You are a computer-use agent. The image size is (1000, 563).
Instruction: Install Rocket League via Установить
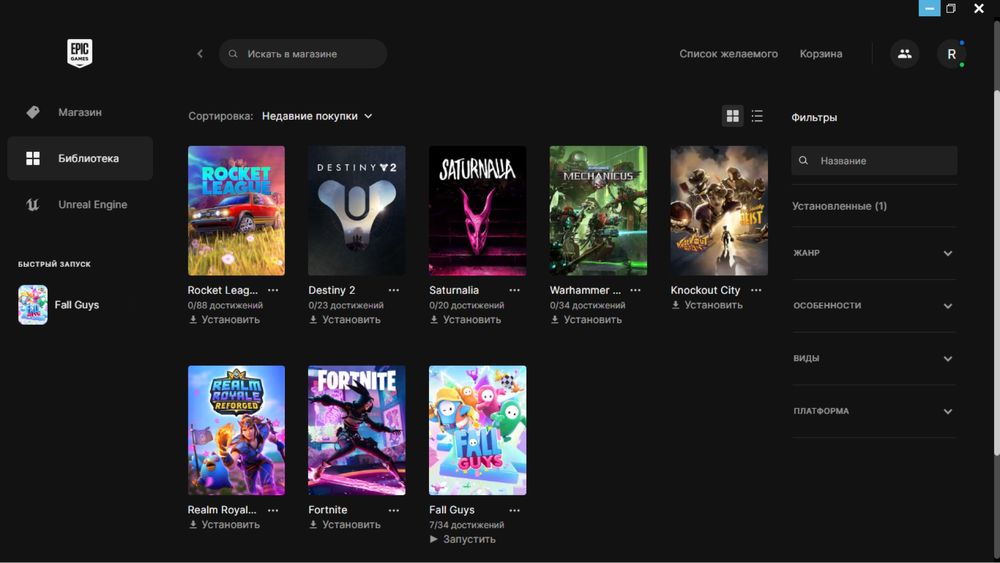point(224,319)
